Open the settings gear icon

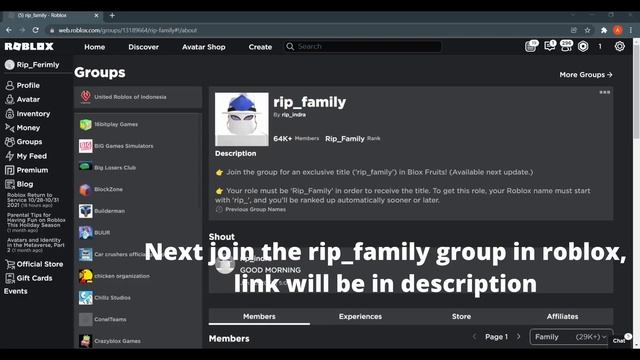pyautogui.click(x=620, y=47)
